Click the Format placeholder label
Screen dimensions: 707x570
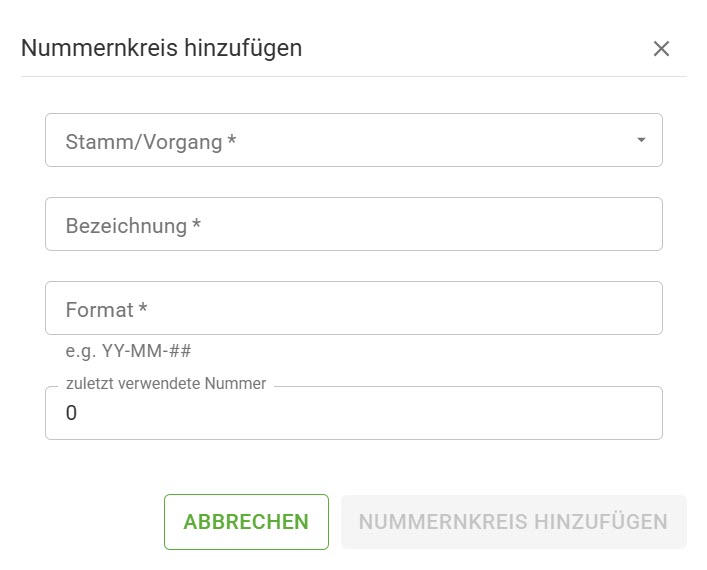pyautogui.click(x=99, y=310)
